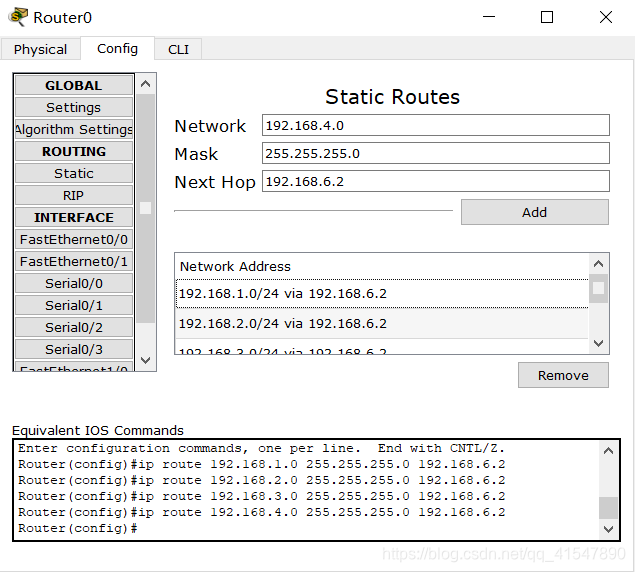Minimize the Router0 window
Screen dimensions: 635x572
point(489,17)
